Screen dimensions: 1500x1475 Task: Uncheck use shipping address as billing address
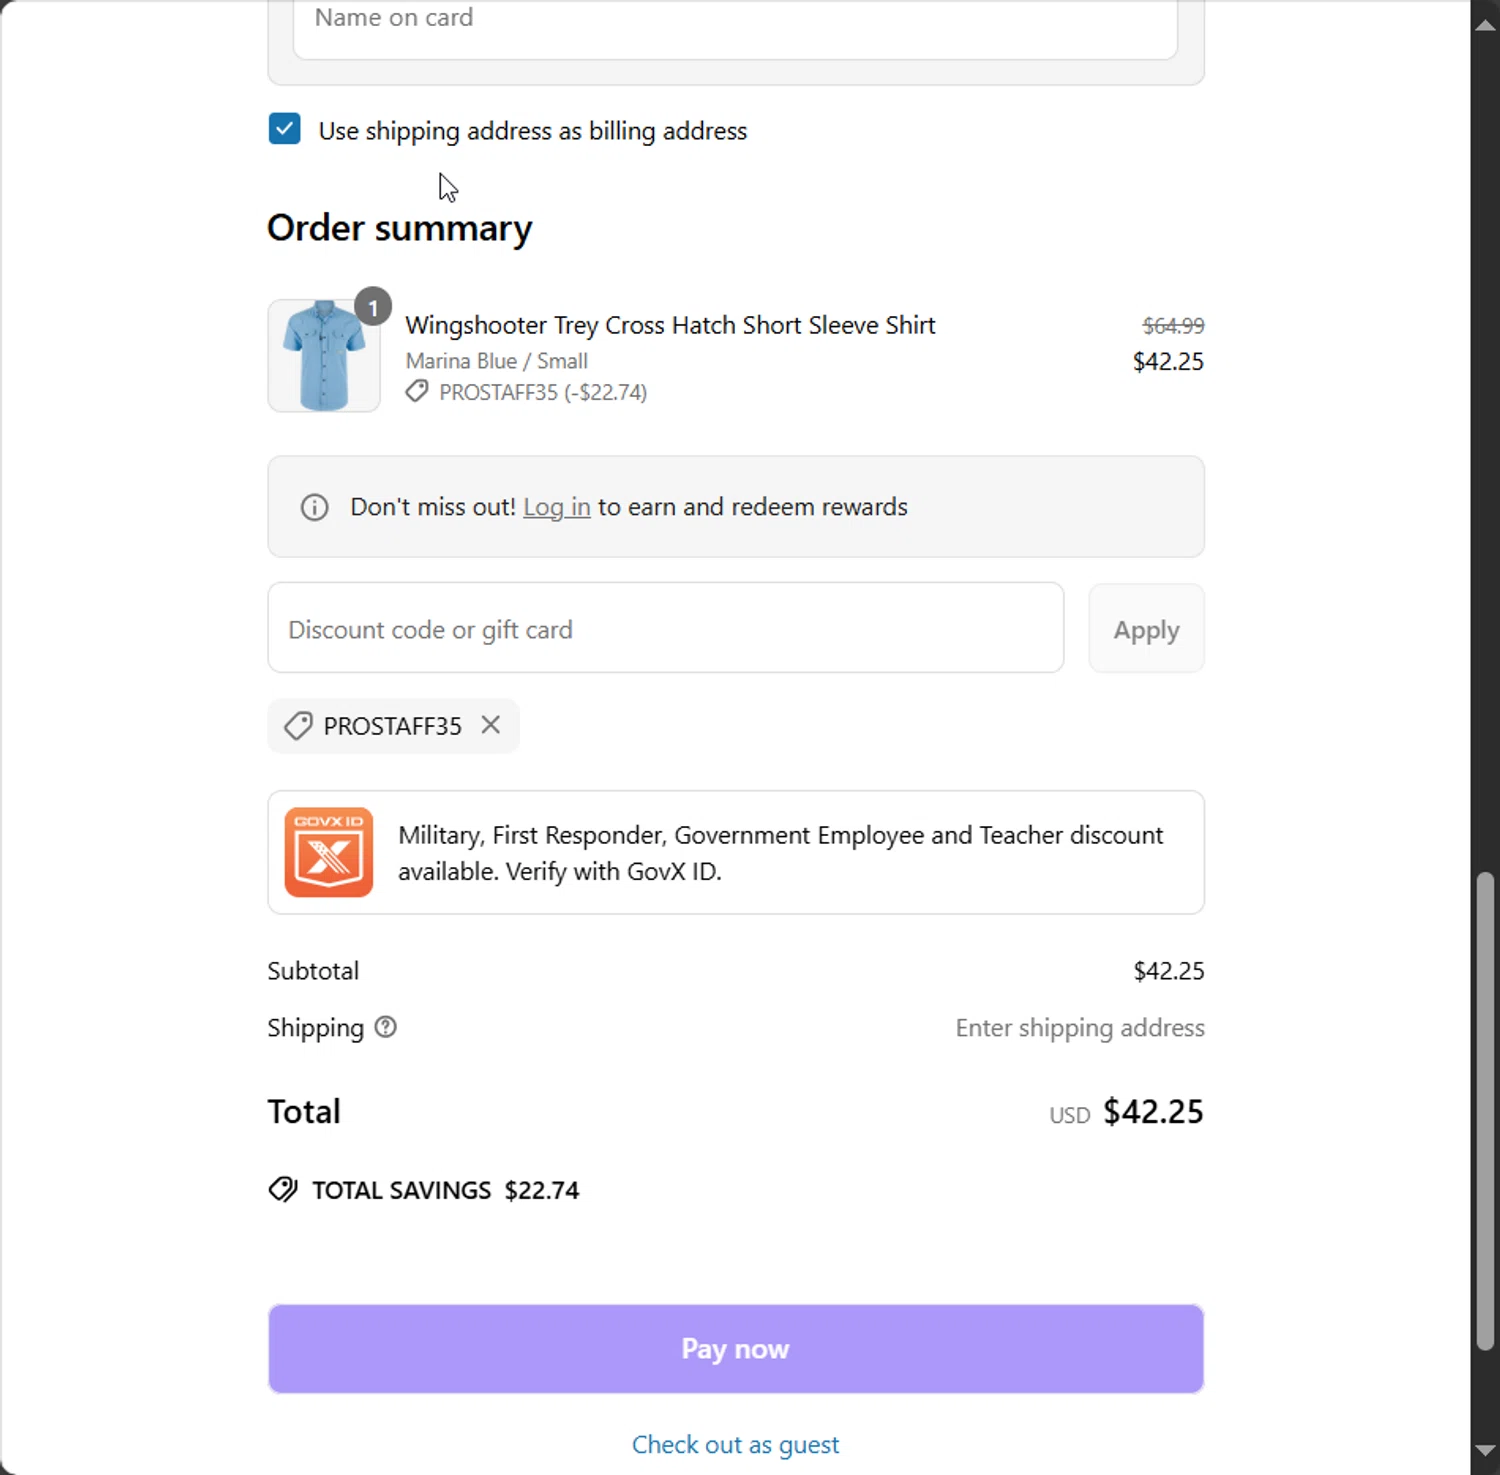[x=285, y=130]
